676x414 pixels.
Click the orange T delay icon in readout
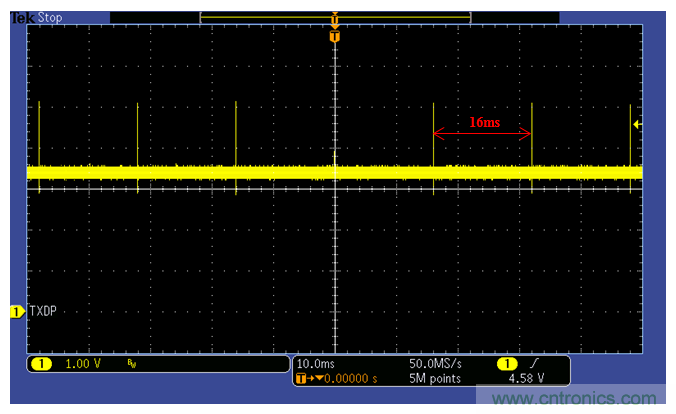[304, 378]
